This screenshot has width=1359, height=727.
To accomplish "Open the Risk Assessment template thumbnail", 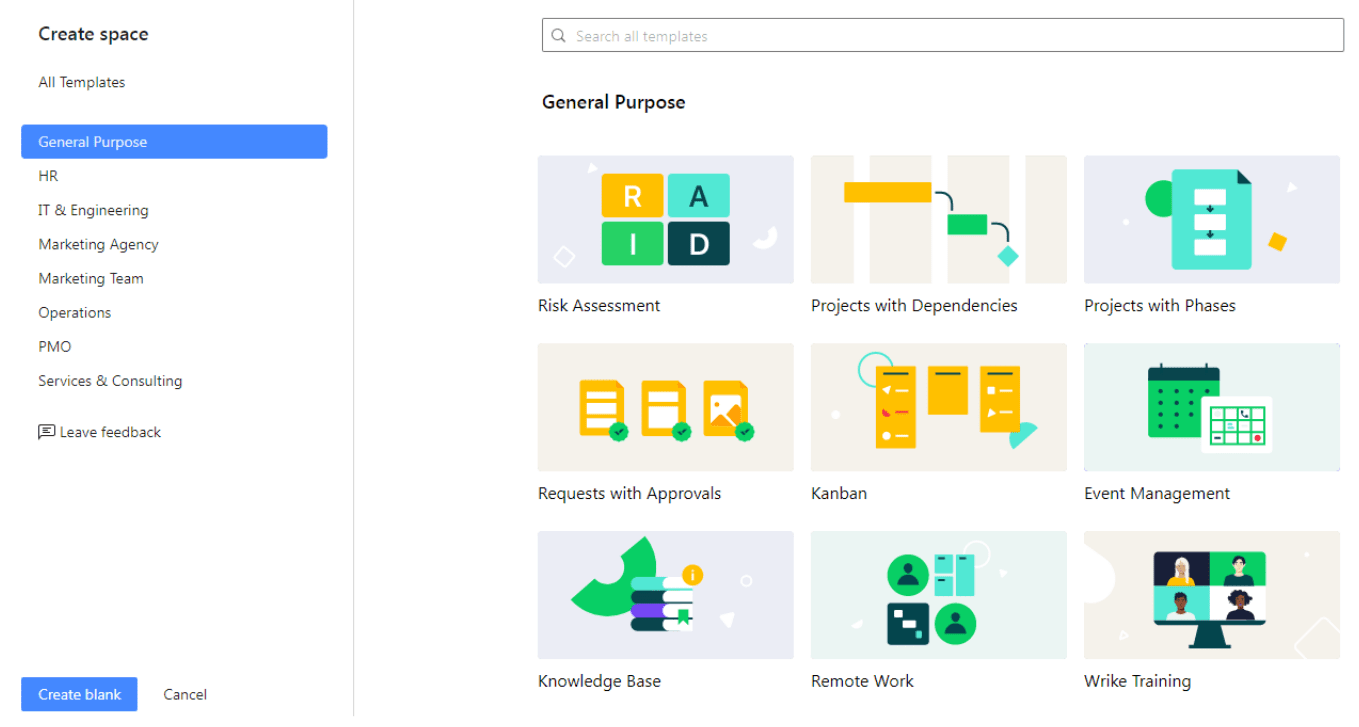I will click(665, 219).
